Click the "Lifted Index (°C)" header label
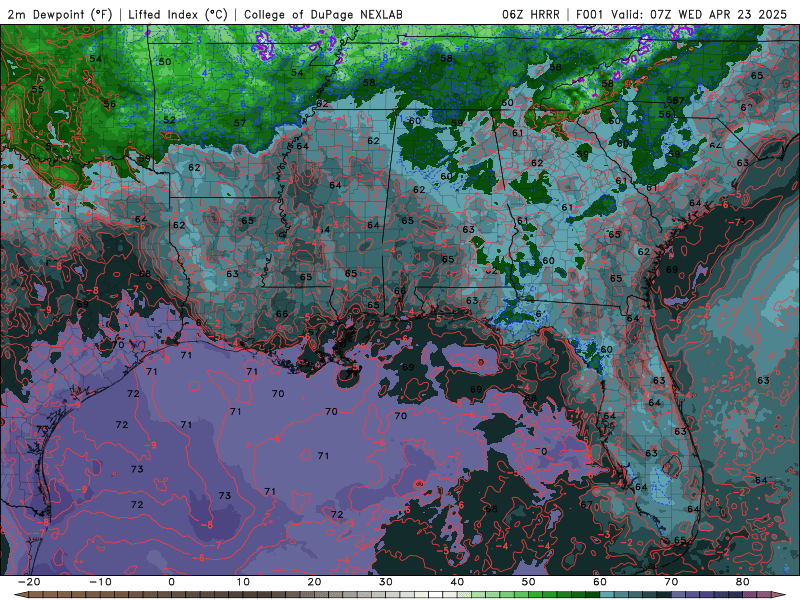The width and height of the screenshot is (800, 600). 178,14
